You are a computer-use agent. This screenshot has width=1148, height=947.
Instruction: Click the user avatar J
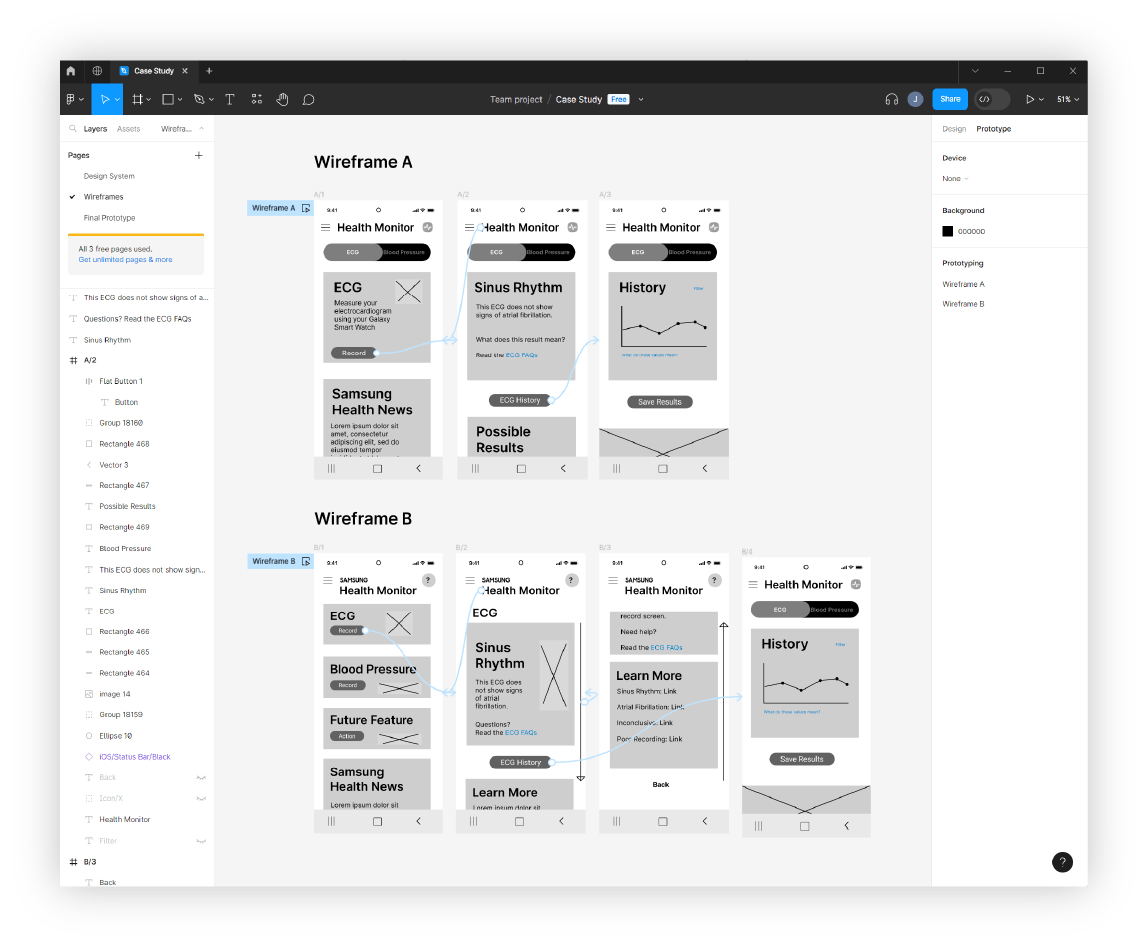click(x=915, y=100)
